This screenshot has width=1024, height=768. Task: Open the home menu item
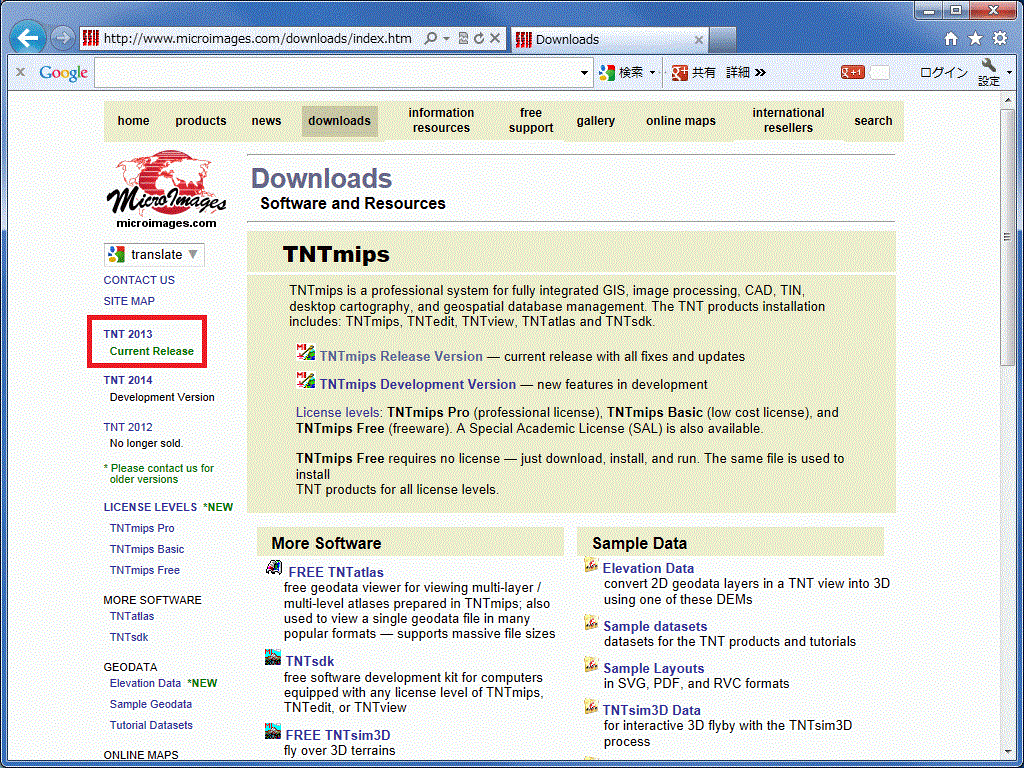pos(133,121)
